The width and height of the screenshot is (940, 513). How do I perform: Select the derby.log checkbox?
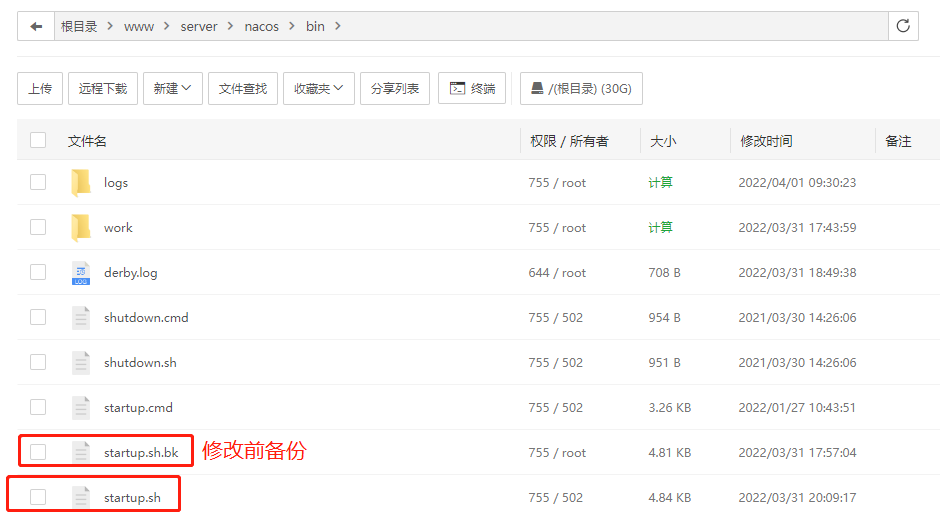click(38, 272)
